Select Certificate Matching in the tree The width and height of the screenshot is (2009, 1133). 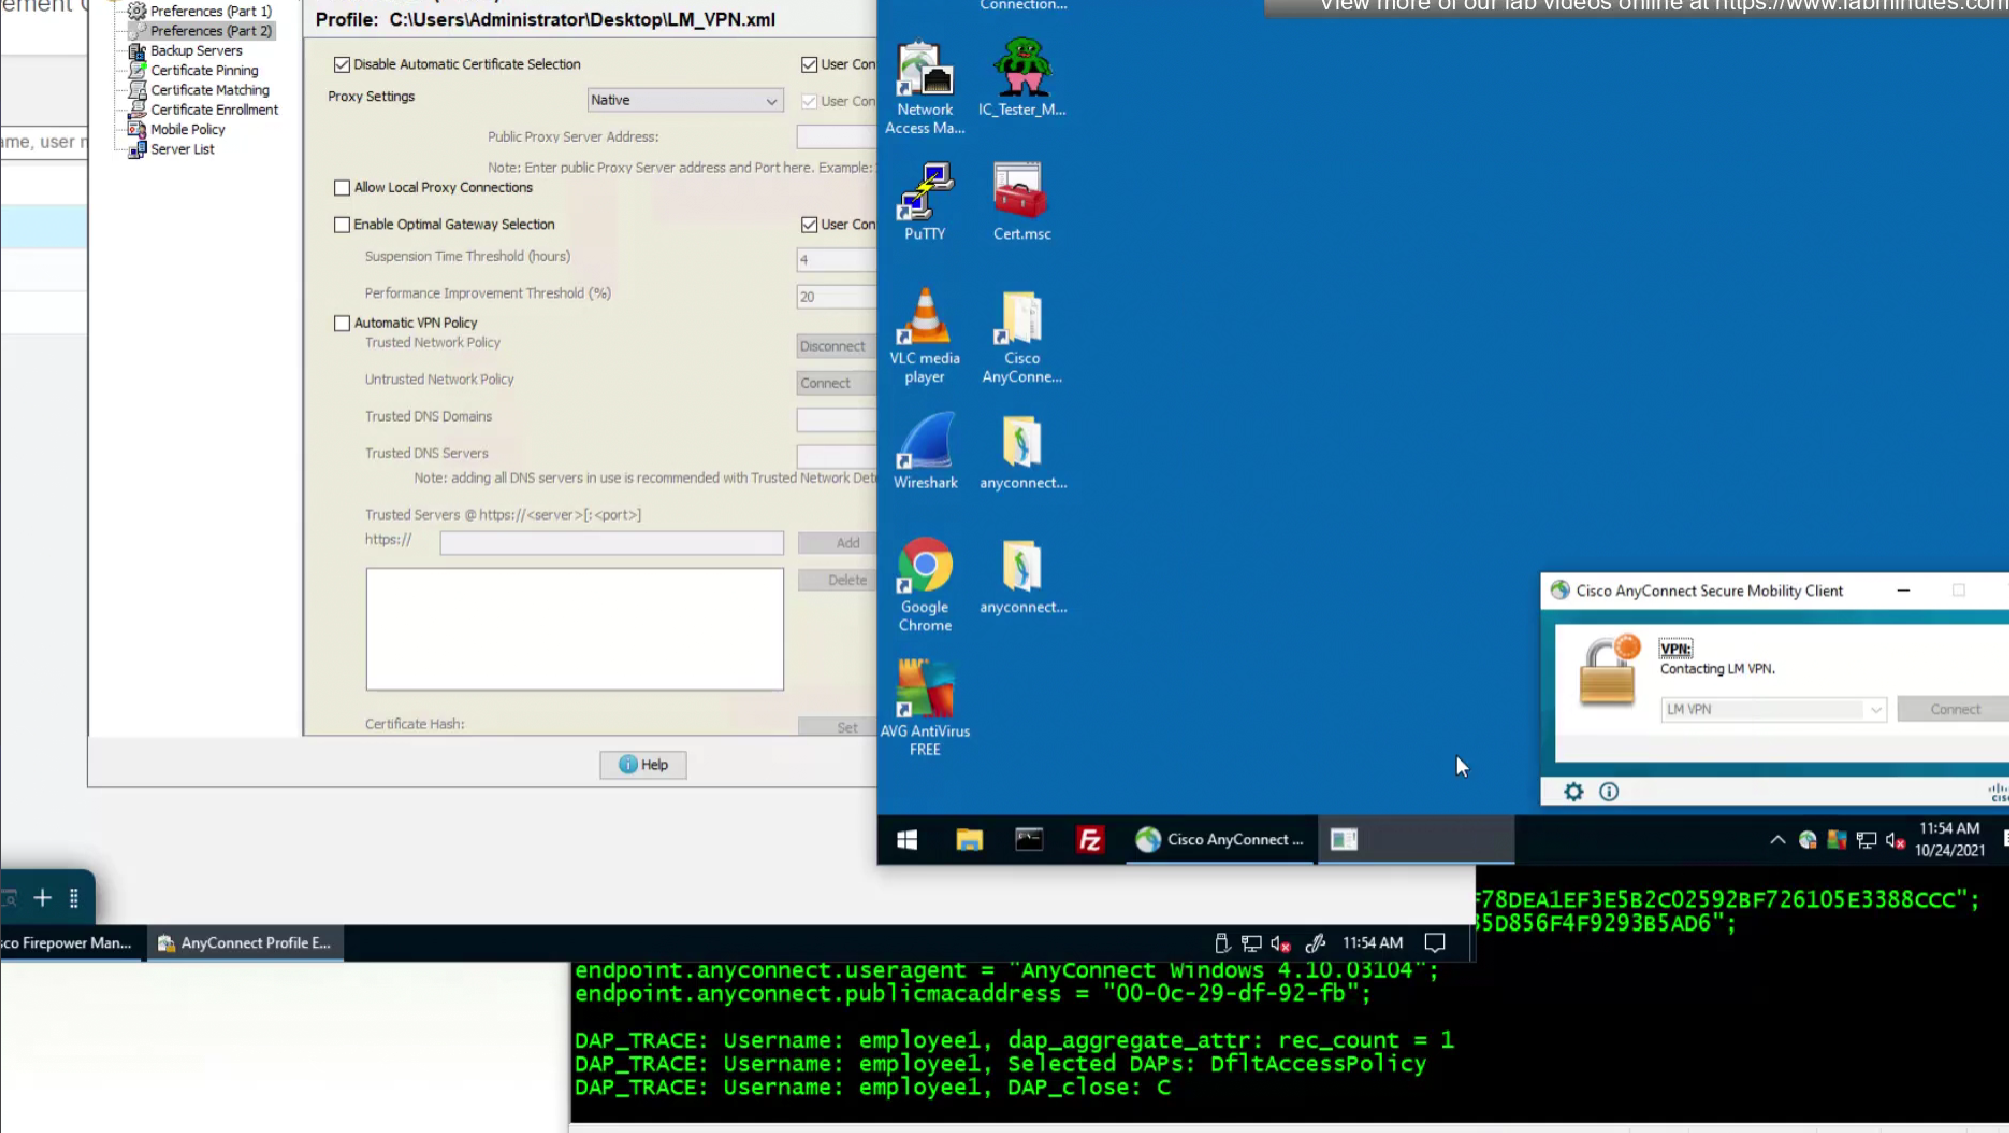210,90
